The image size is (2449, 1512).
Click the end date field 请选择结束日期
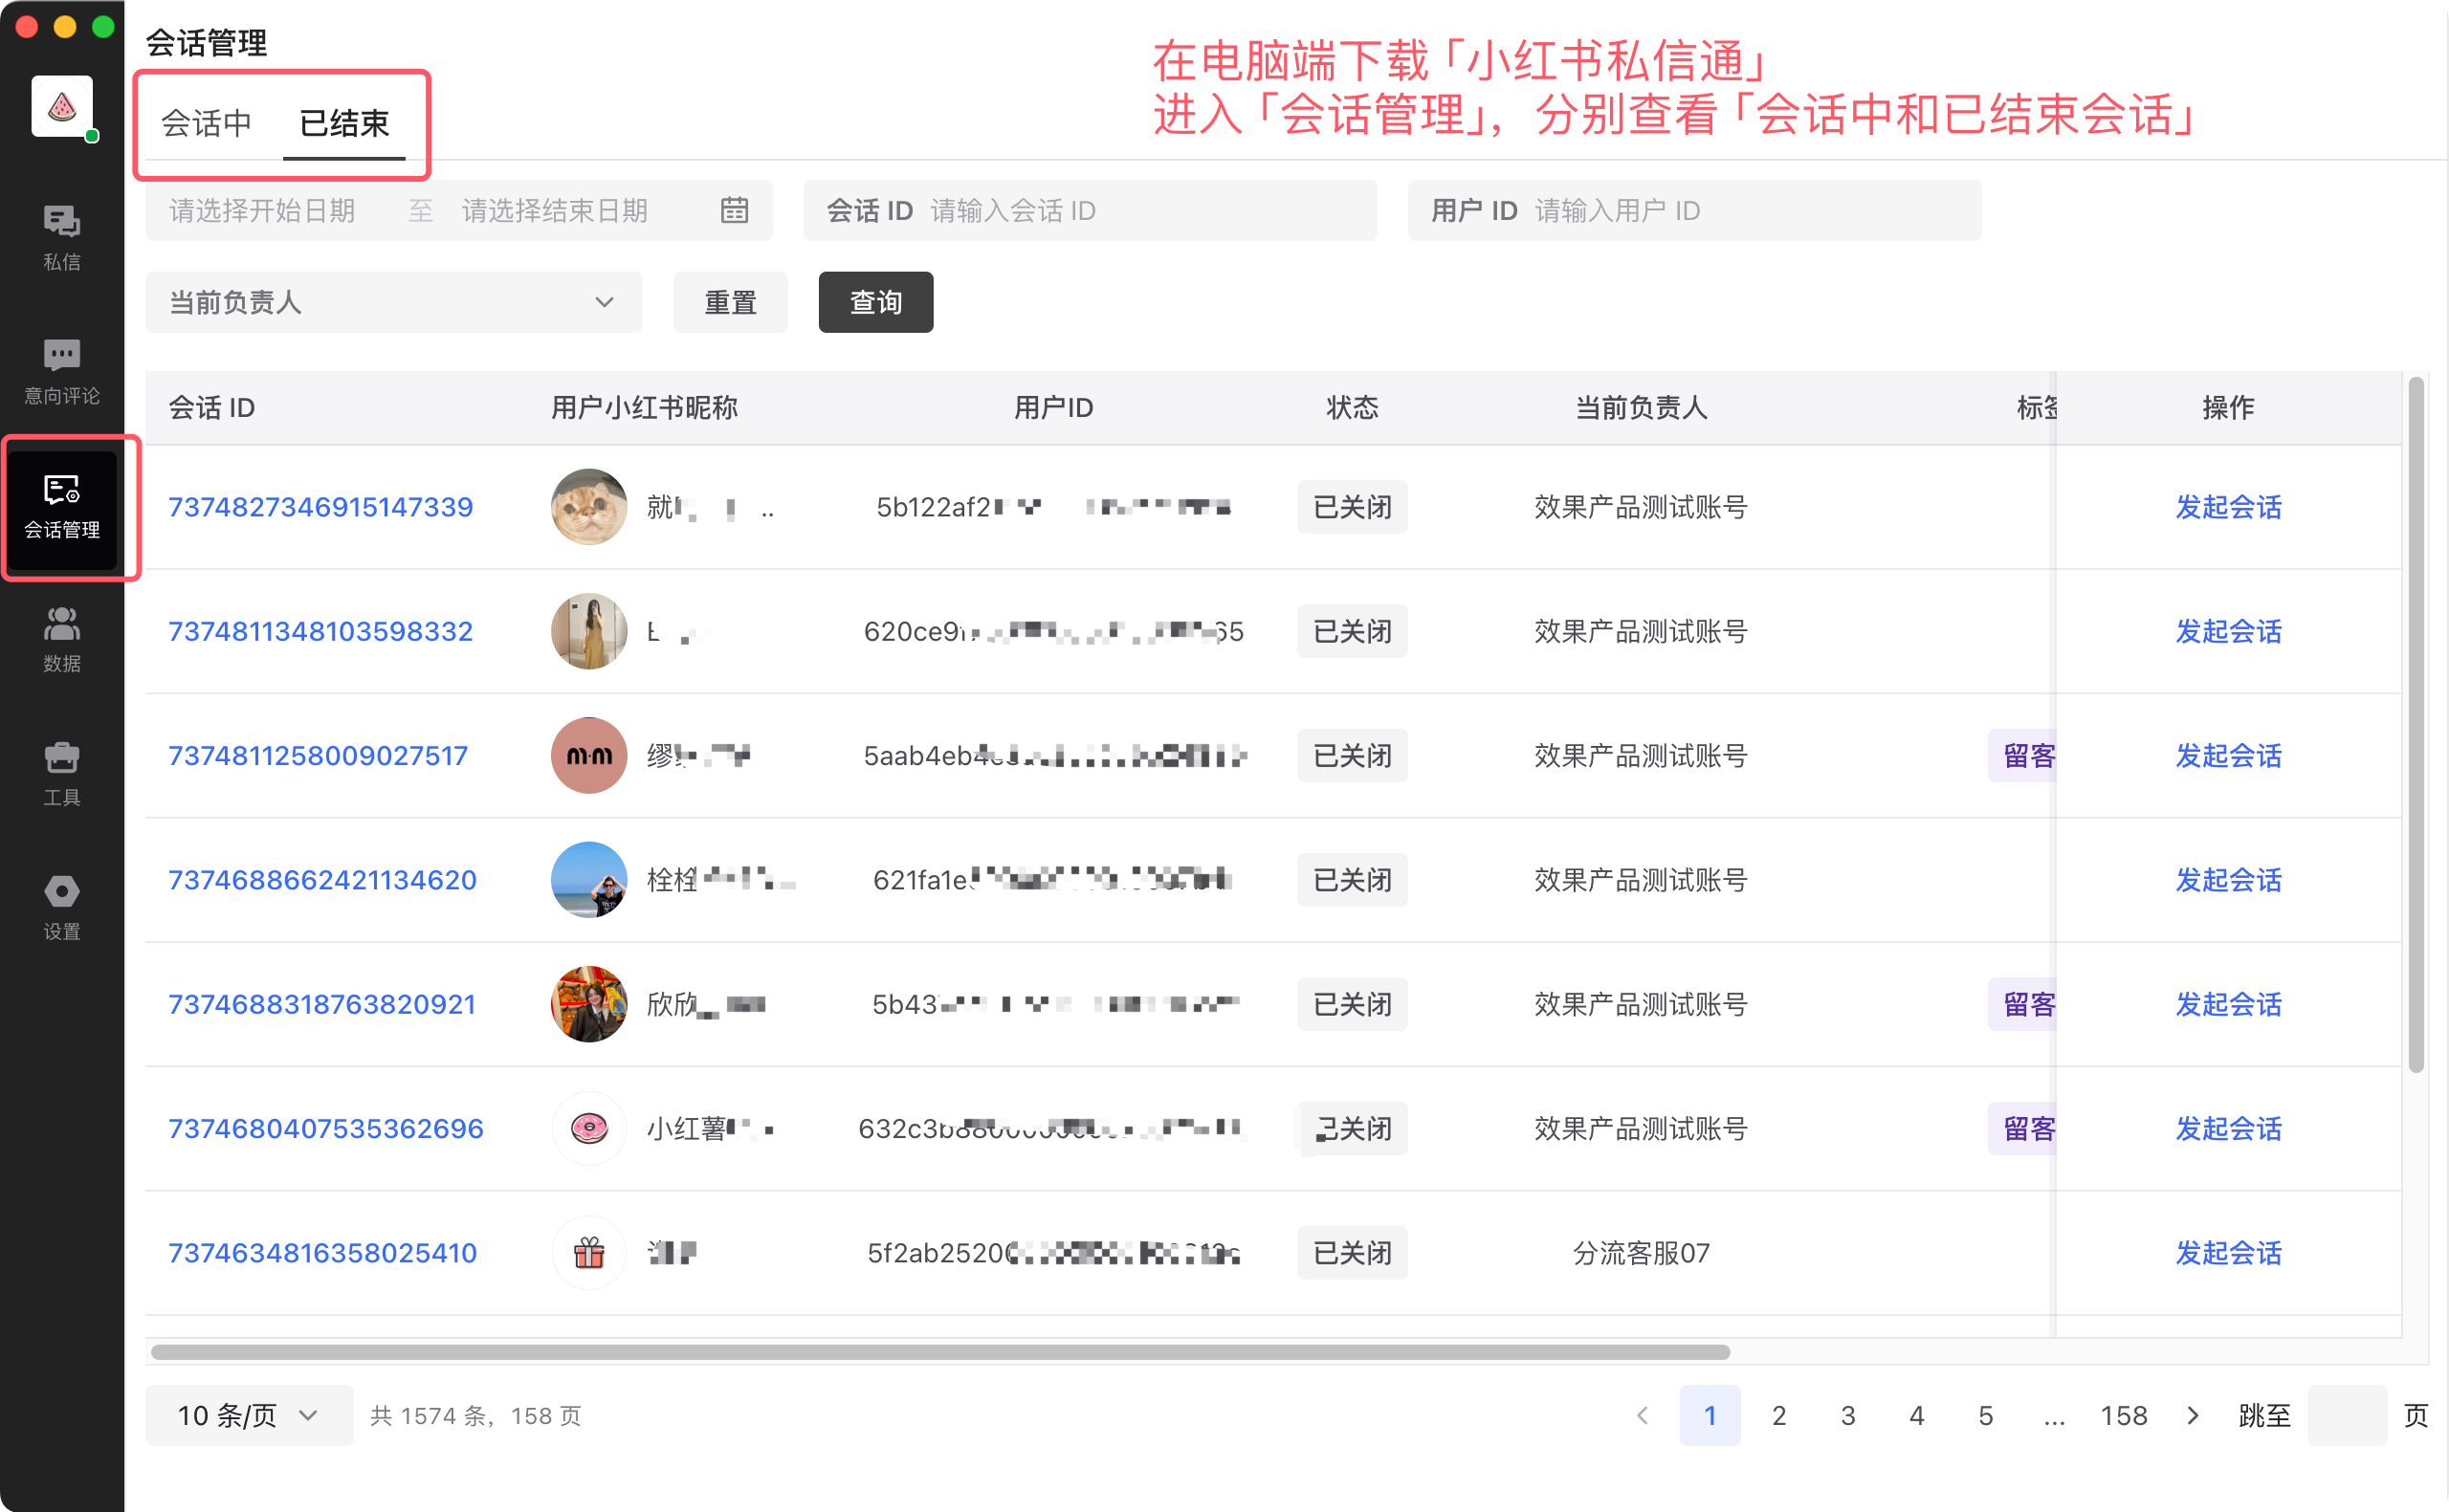555,210
